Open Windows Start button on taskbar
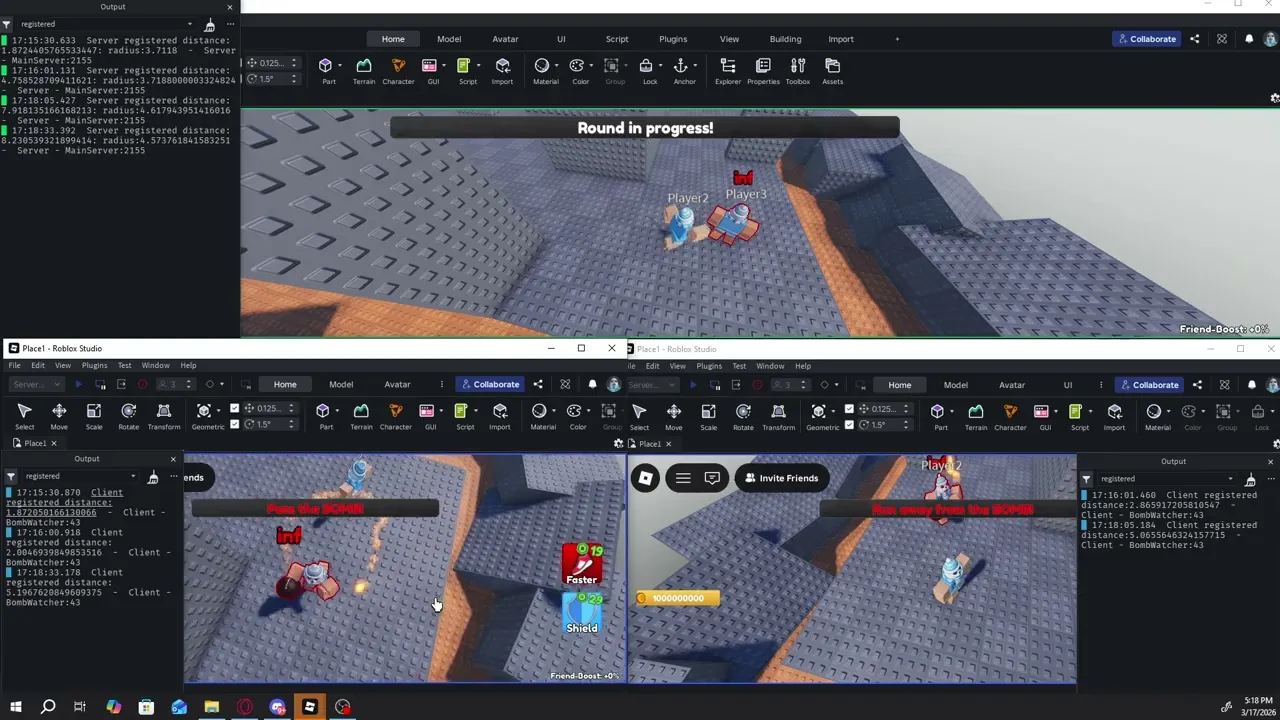 pos(15,707)
